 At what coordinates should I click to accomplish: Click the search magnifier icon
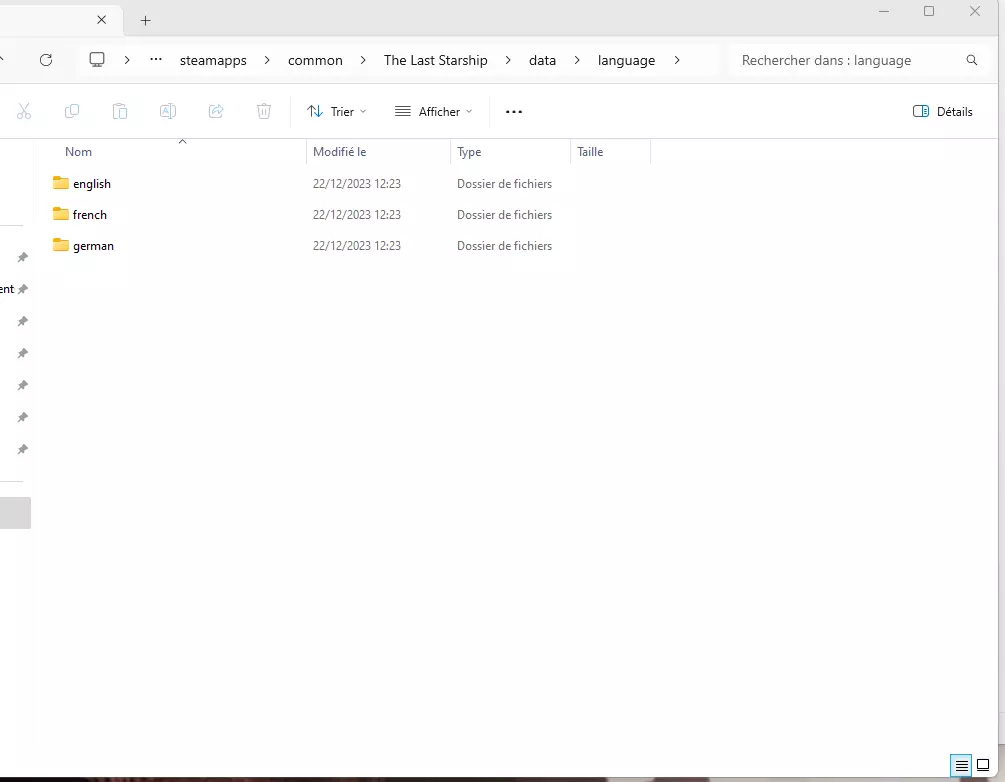click(x=972, y=60)
